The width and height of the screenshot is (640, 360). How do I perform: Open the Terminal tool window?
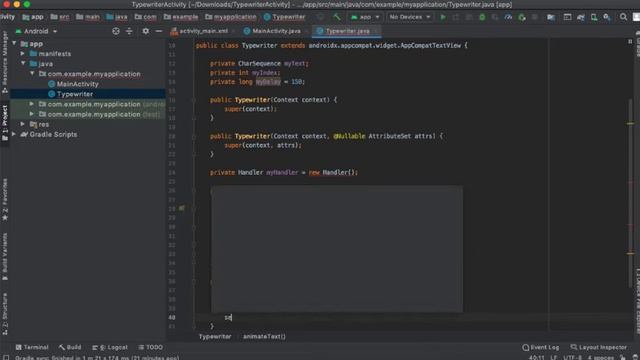tap(32, 347)
